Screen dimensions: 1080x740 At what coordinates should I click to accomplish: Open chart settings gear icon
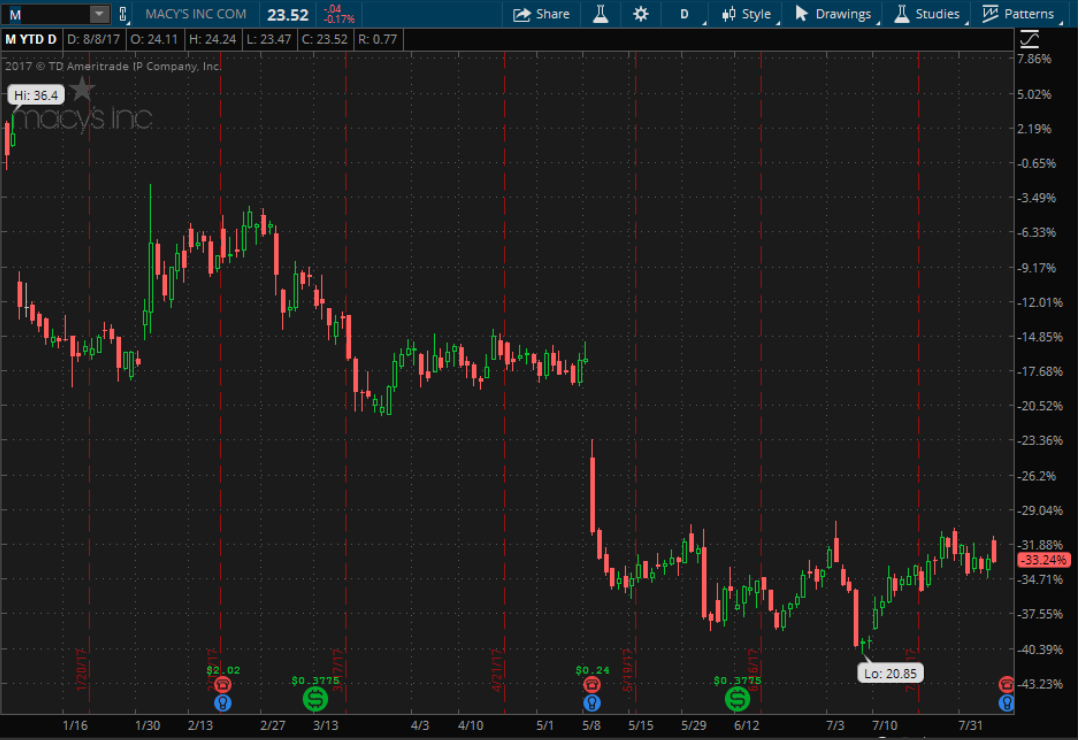click(x=641, y=14)
